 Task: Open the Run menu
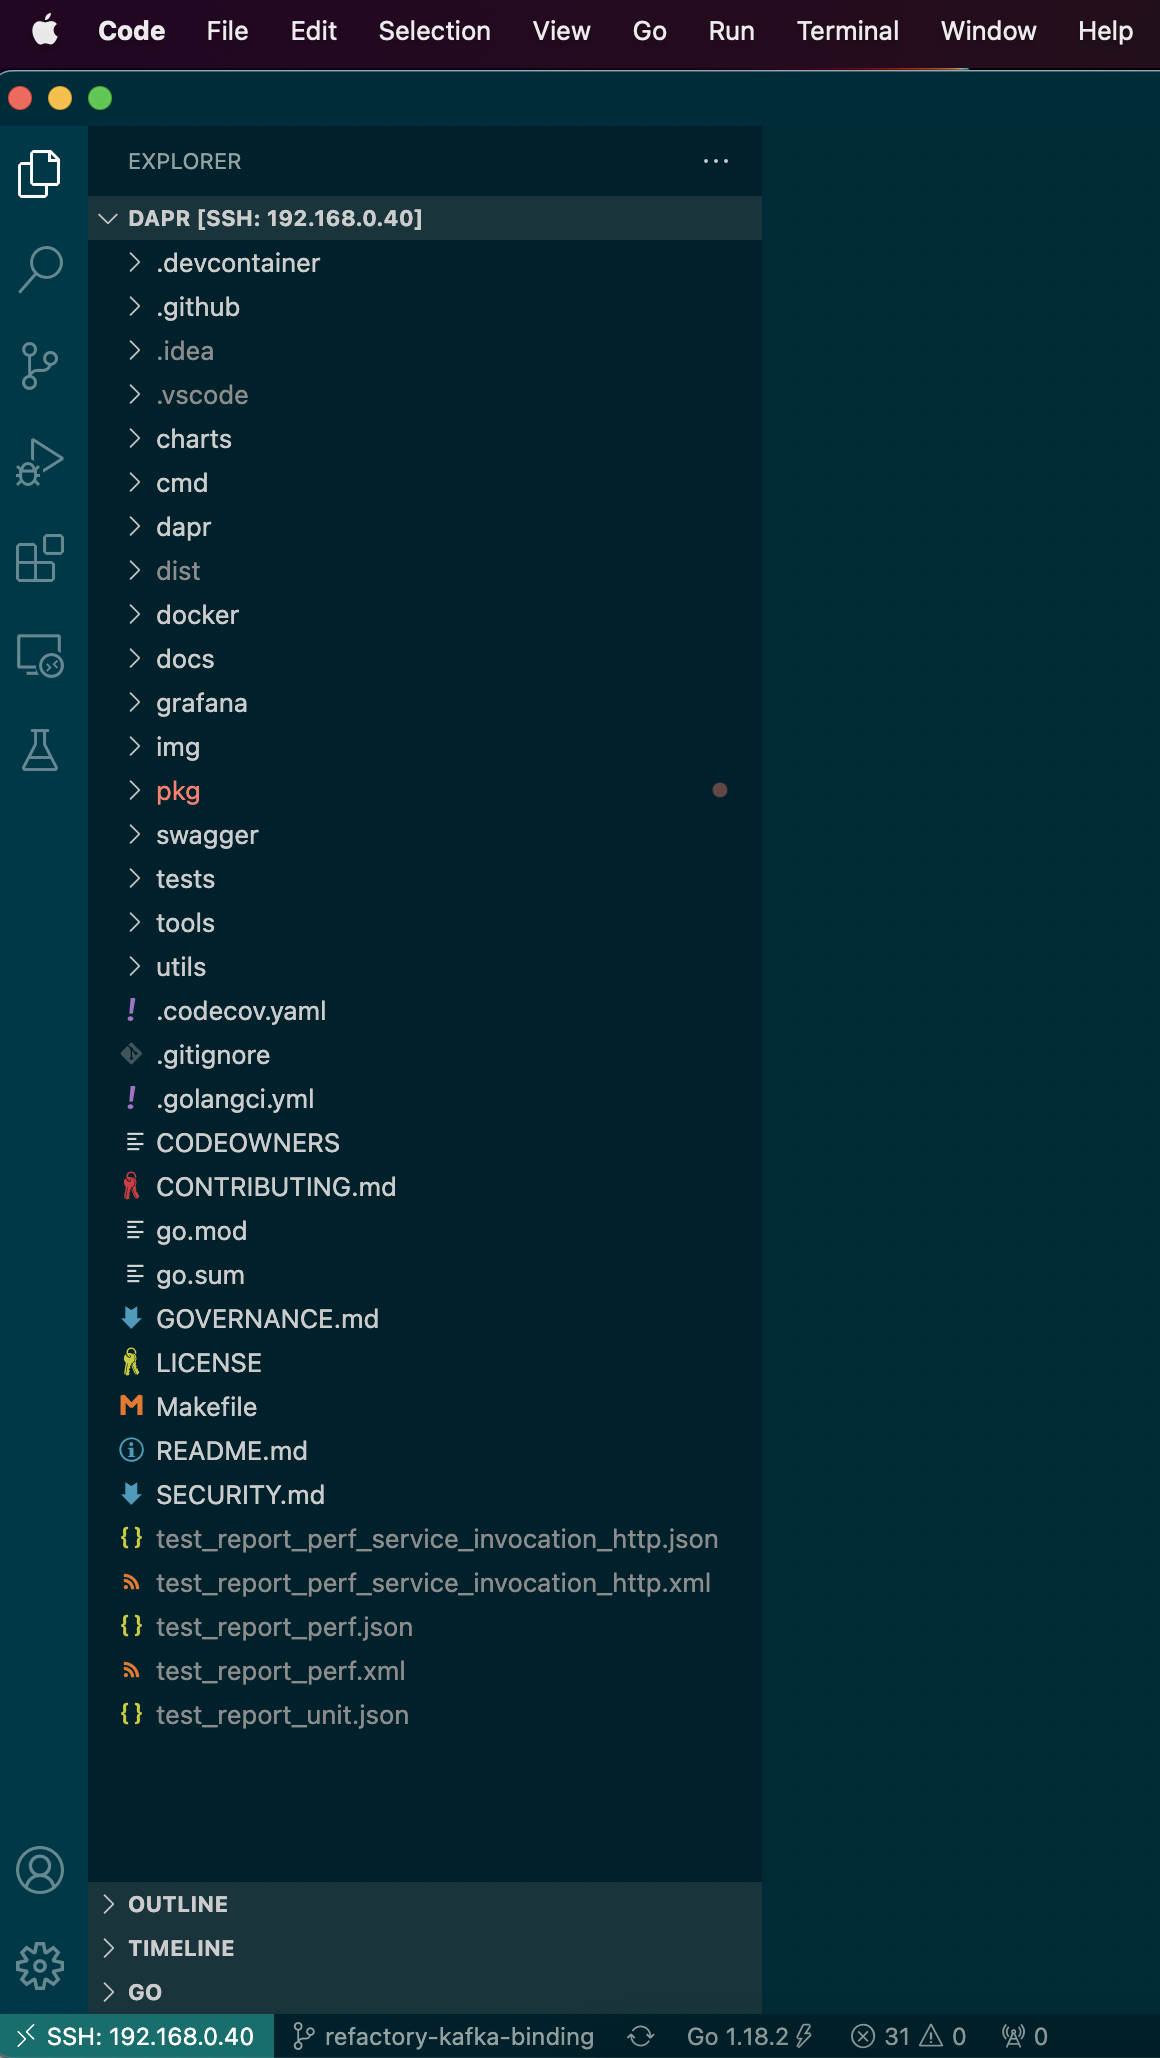(731, 31)
